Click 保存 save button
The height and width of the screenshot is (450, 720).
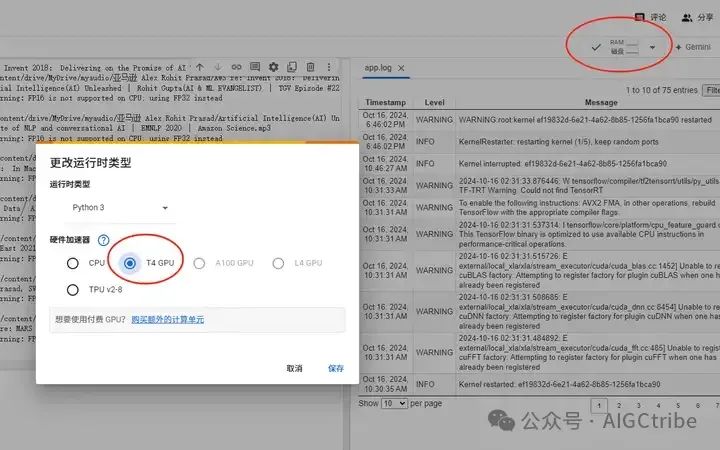(x=336, y=368)
